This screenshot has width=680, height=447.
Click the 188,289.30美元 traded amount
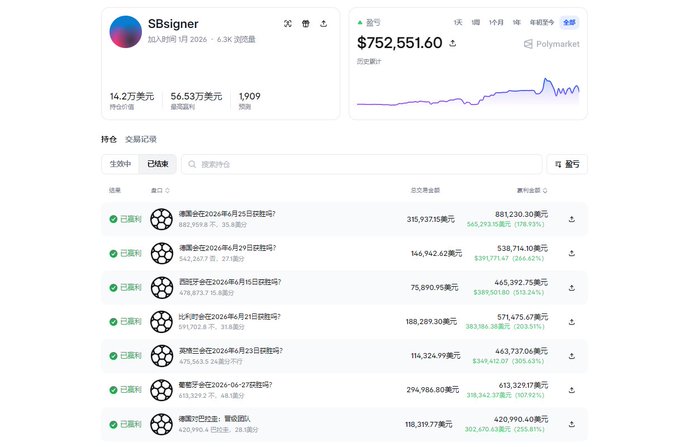click(x=431, y=322)
